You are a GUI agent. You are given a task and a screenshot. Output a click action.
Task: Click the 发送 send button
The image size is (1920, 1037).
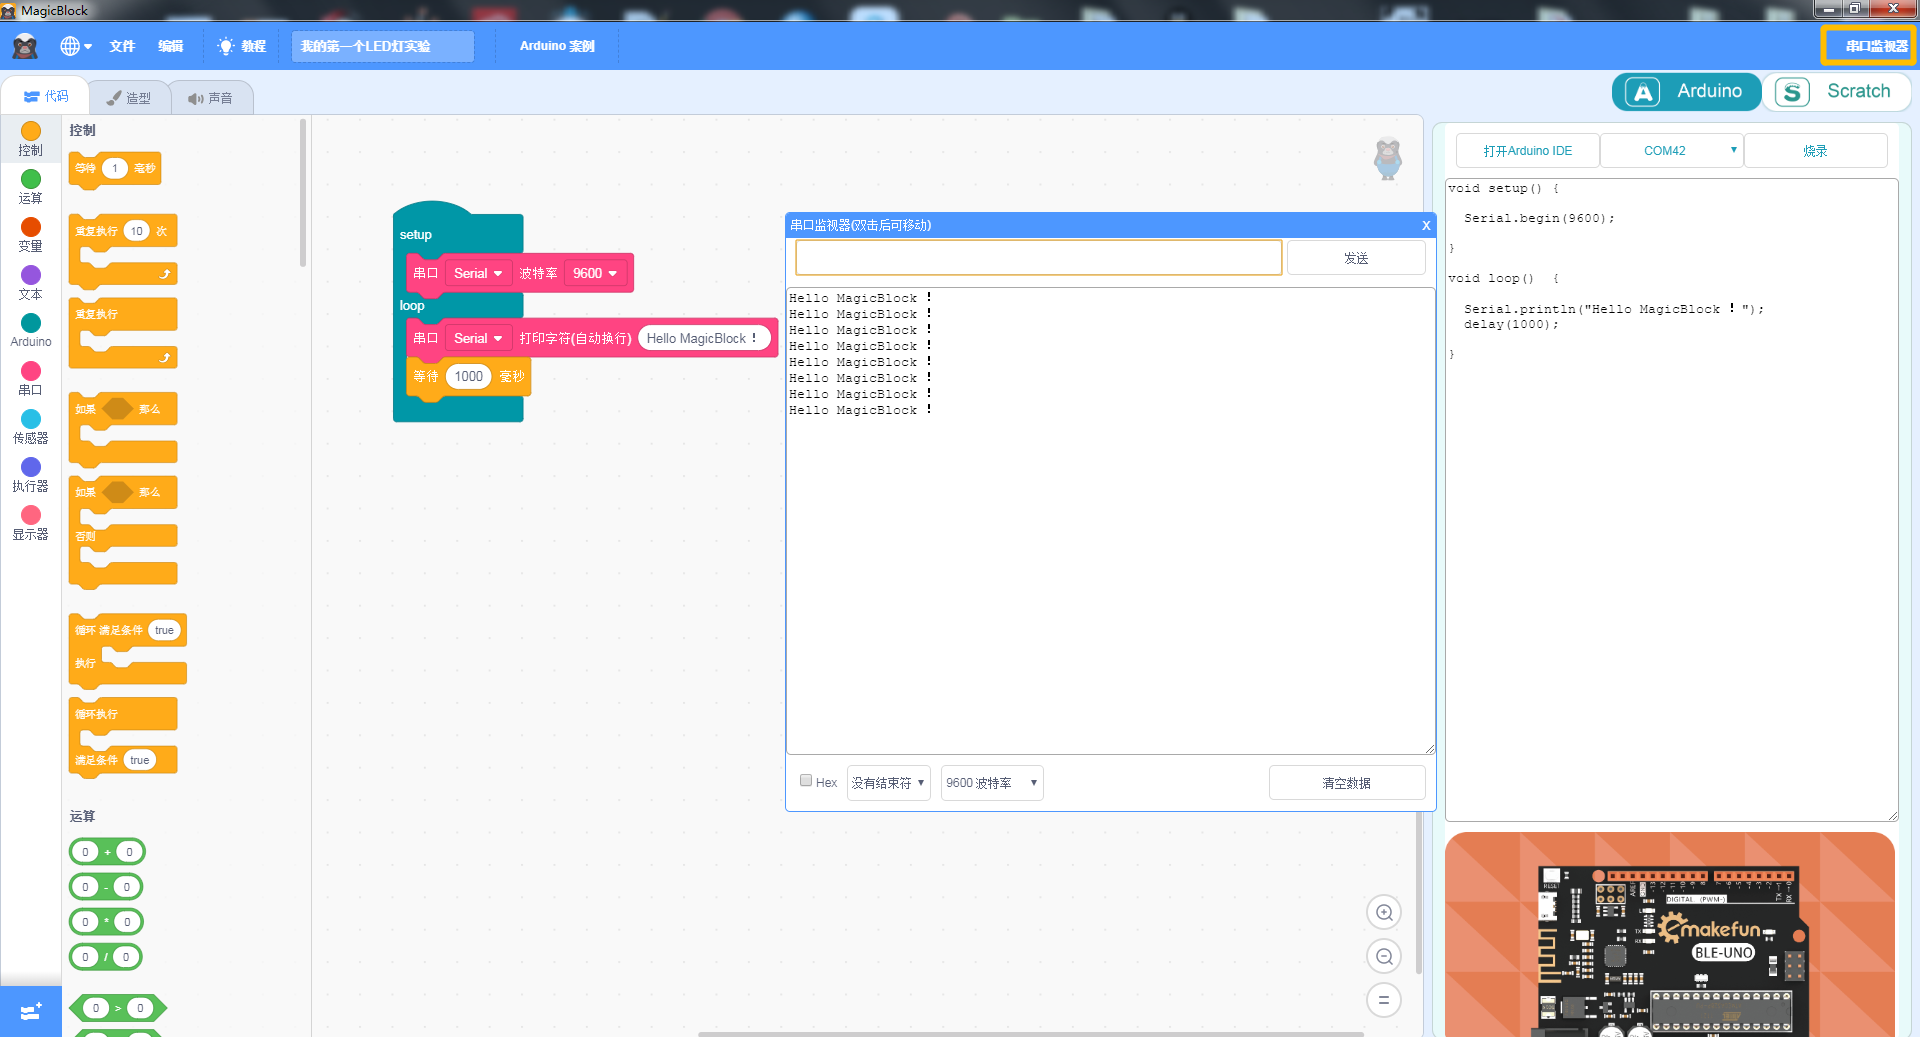point(1356,258)
